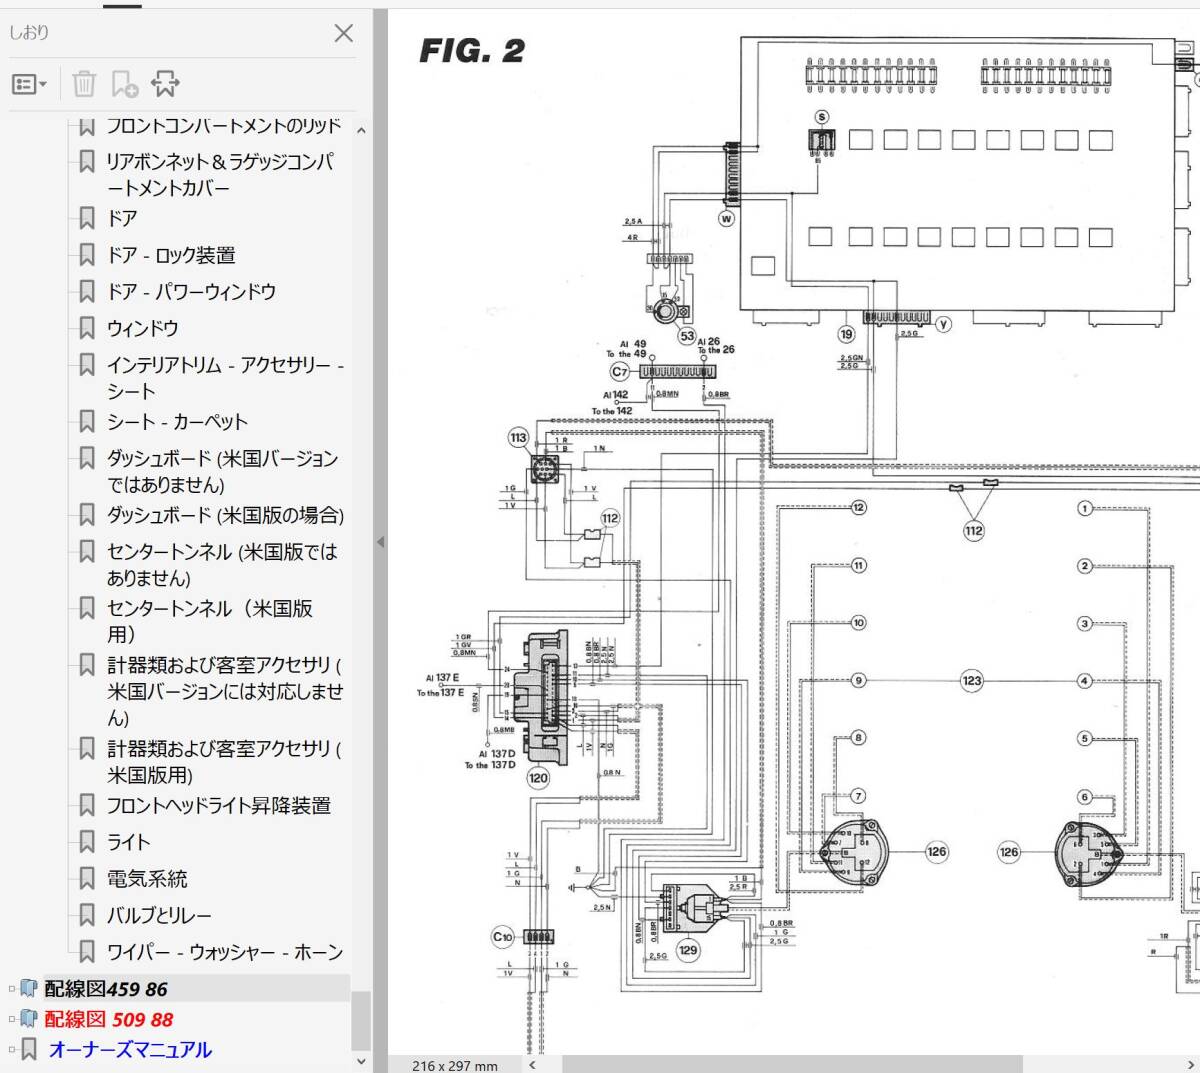Screen dimensions: 1200x1073
Task: Open bookmark リアボンネット＆ラゲッジコンパートメントカバー
Action: (x=221, y=175)
